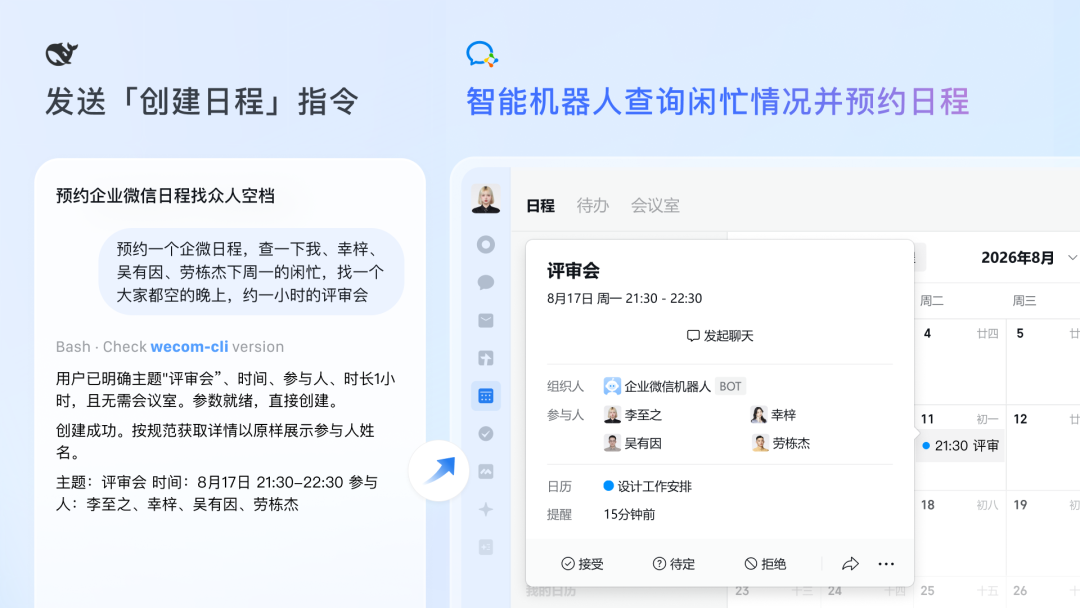The width and height of the screenshot is (1080, 608).
Task: Click the blue arrow button between panels
Action: click(x=439, y=471)
